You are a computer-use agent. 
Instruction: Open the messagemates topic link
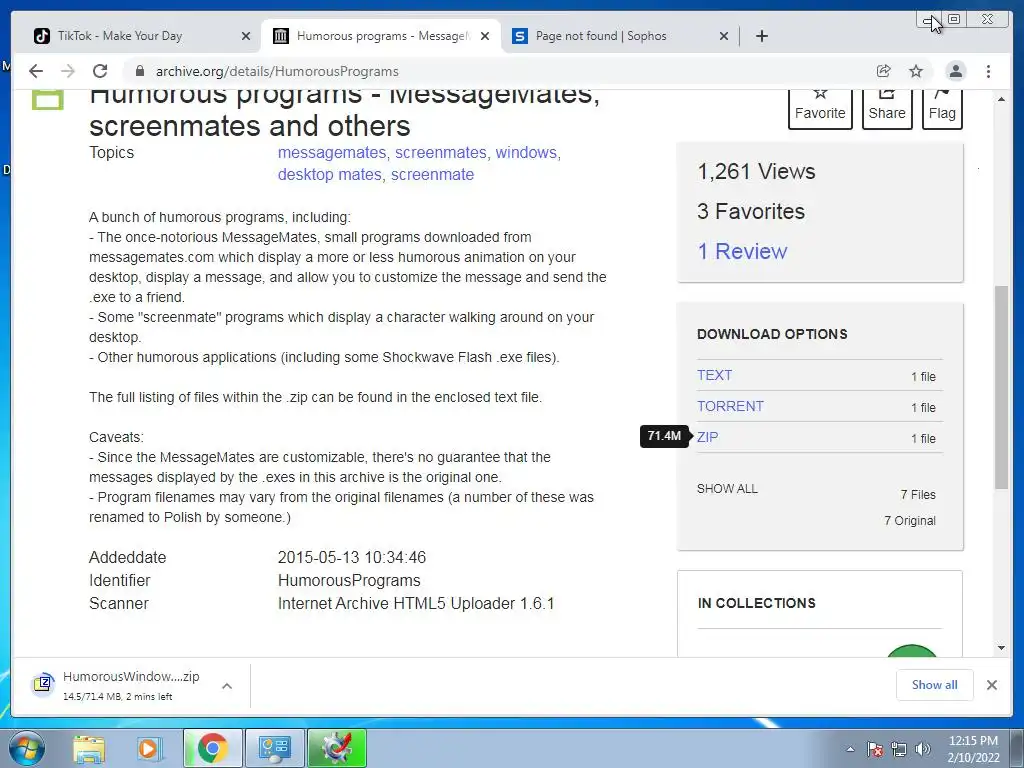point(332,152)
